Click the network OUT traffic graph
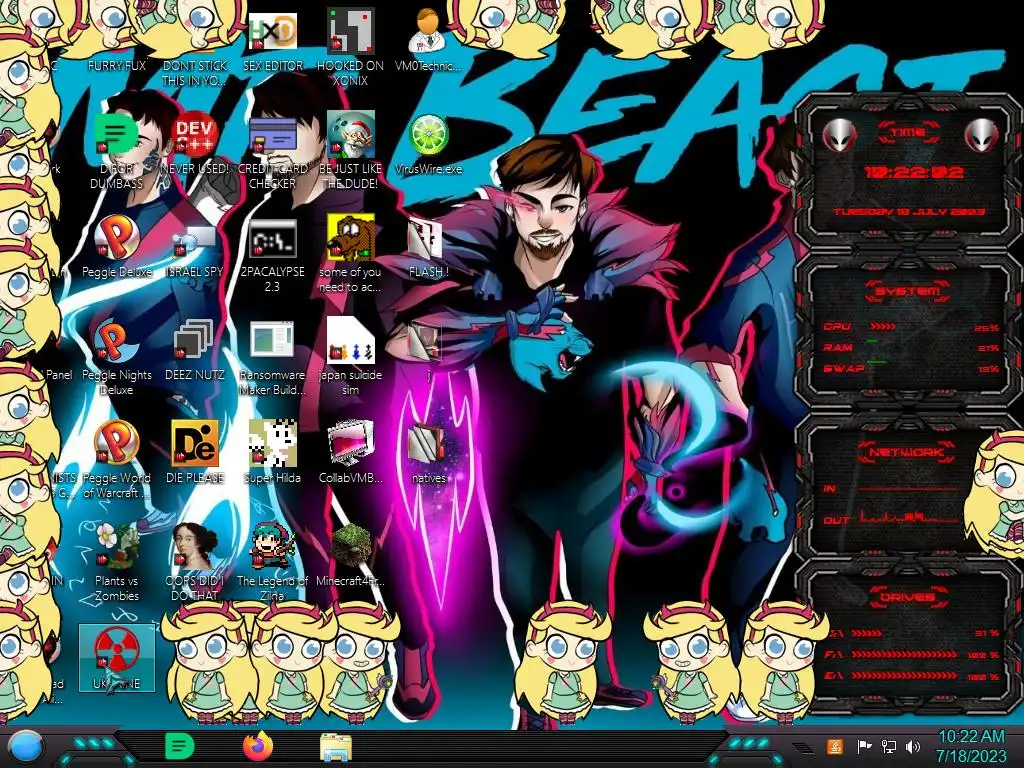 tap(908, 517)
